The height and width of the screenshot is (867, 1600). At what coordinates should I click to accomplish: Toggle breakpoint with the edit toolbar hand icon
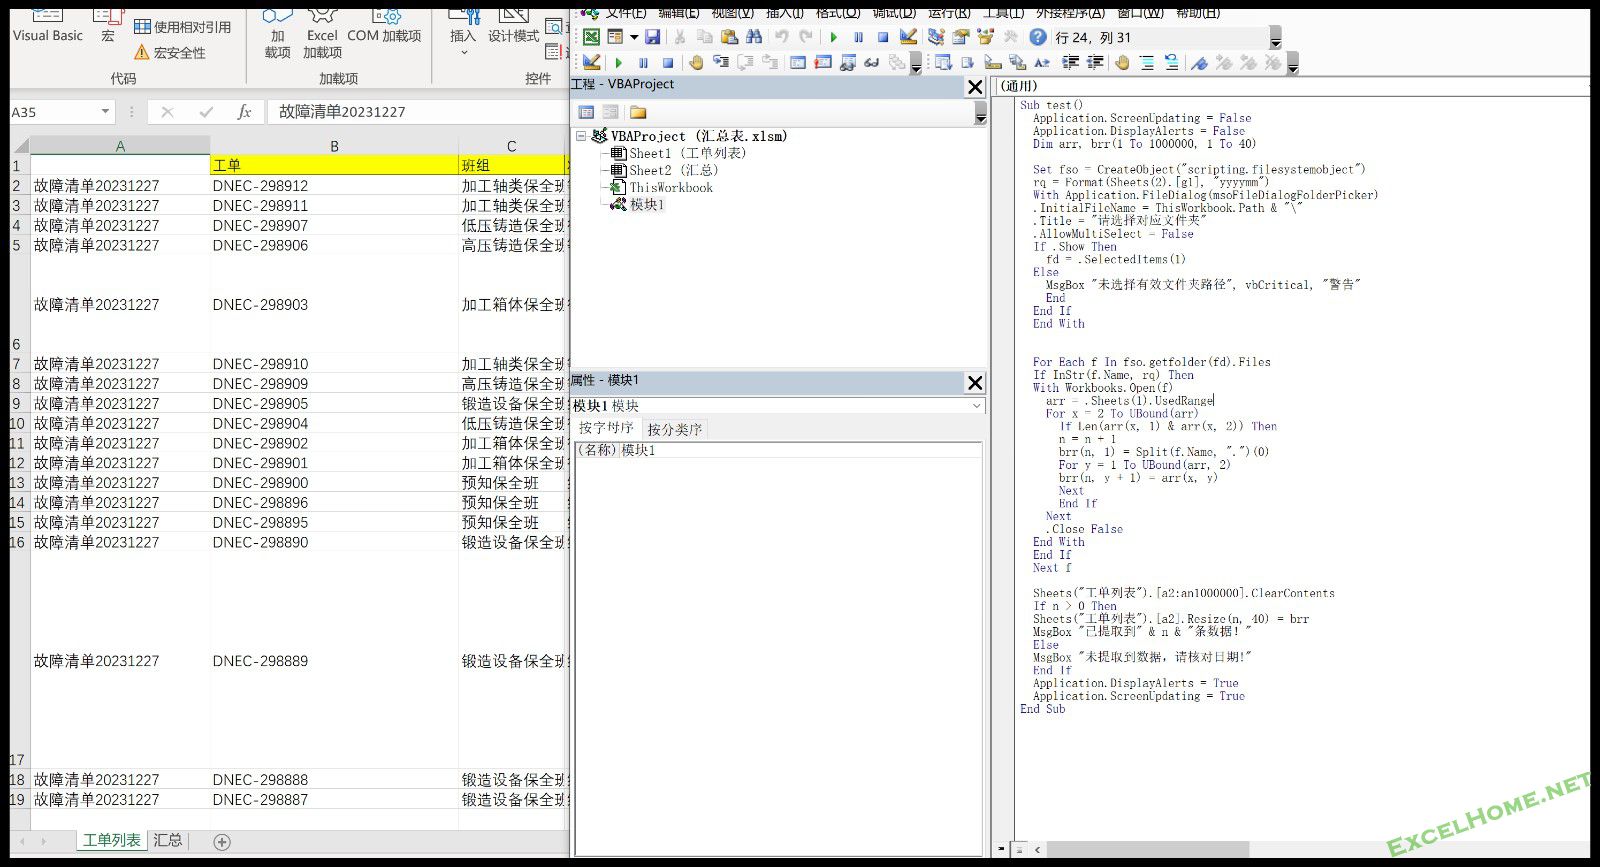coord(1122,62)
